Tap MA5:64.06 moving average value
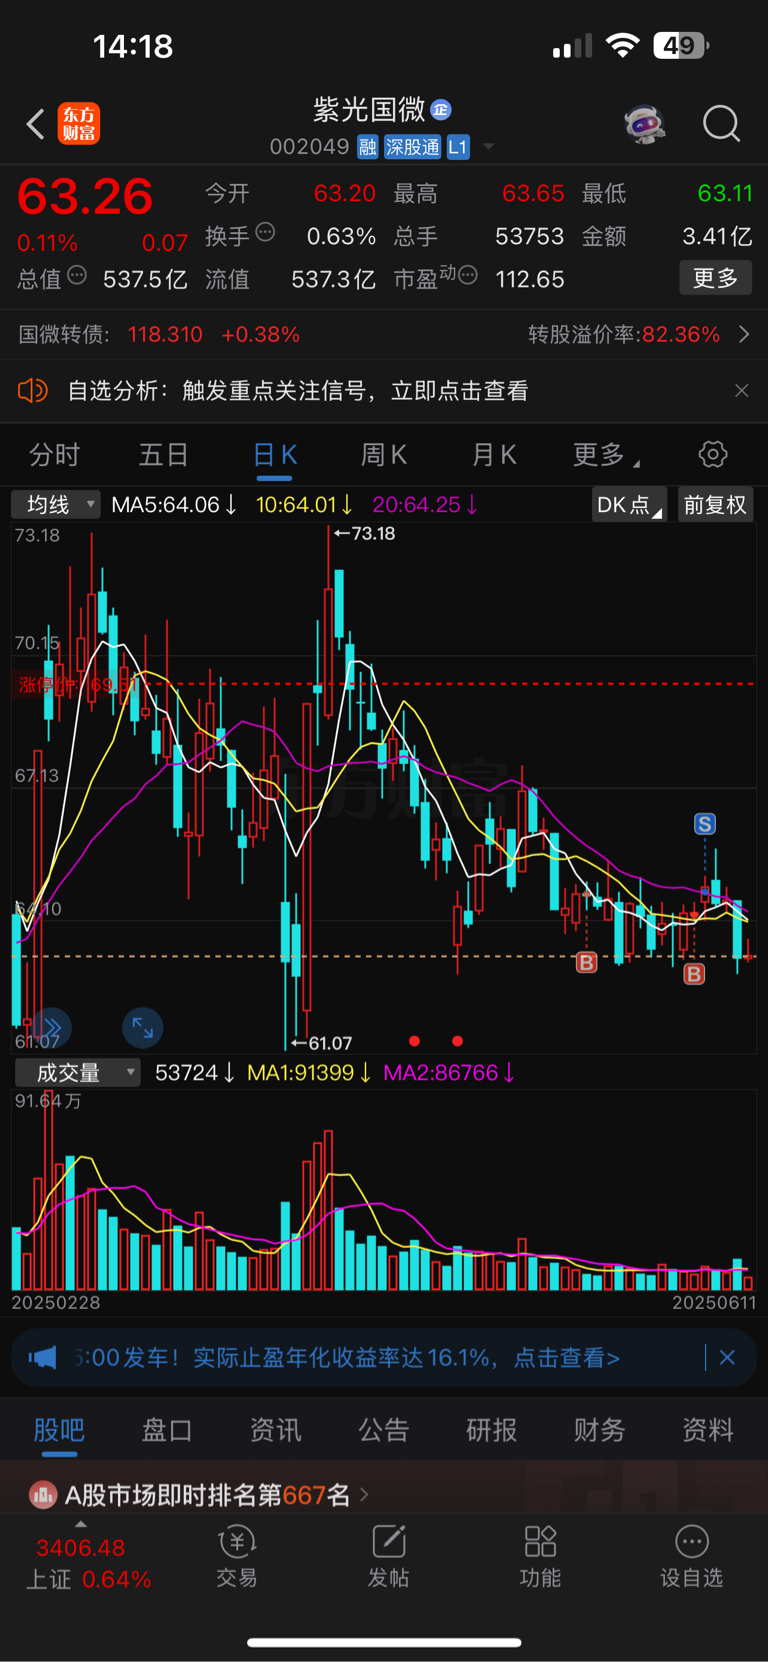This screenshot has height=1662, width=768. [x=174, y=505]
